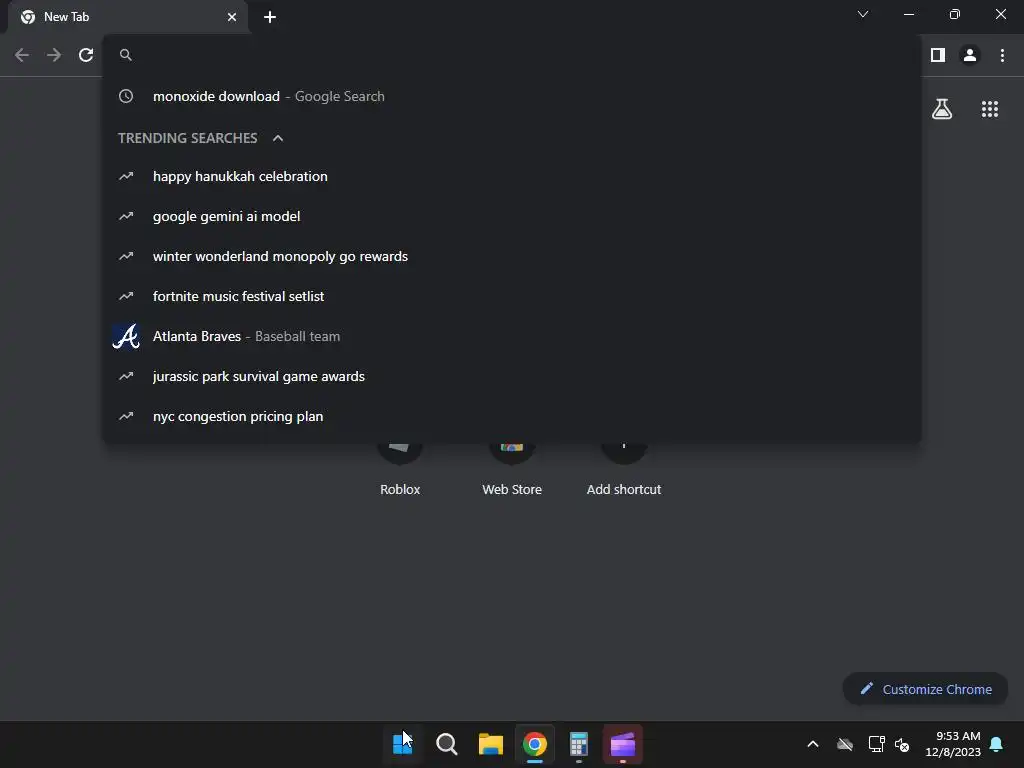The image size is (1024, 768).
Task: Open File Explorer from the taskbar
Action: tap(490, 744)
